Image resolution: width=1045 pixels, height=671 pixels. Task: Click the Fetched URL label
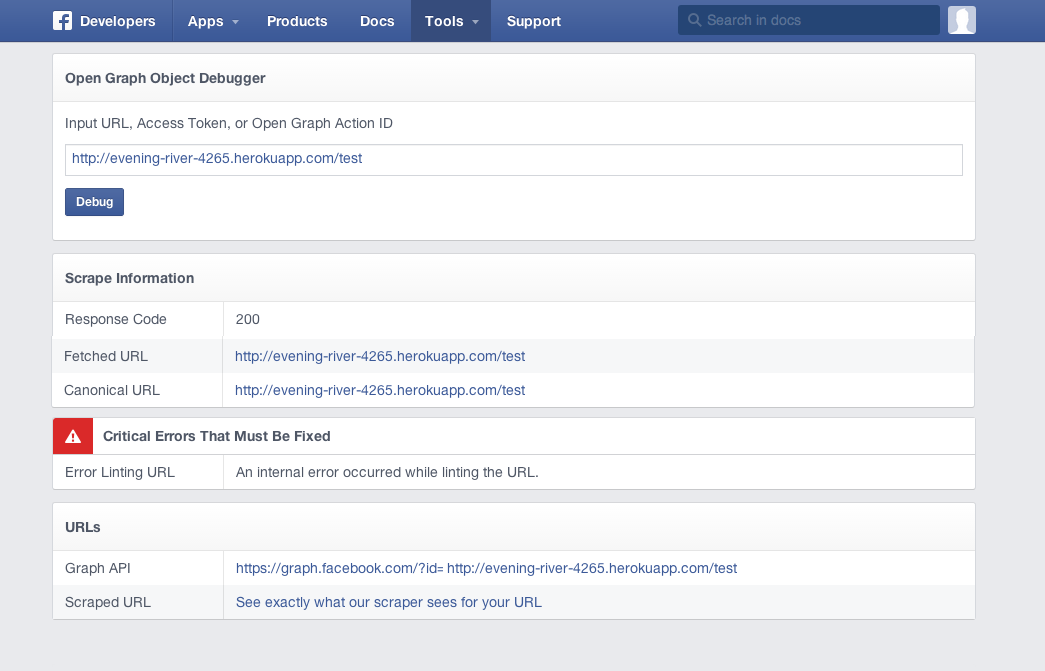pos(106,356)
